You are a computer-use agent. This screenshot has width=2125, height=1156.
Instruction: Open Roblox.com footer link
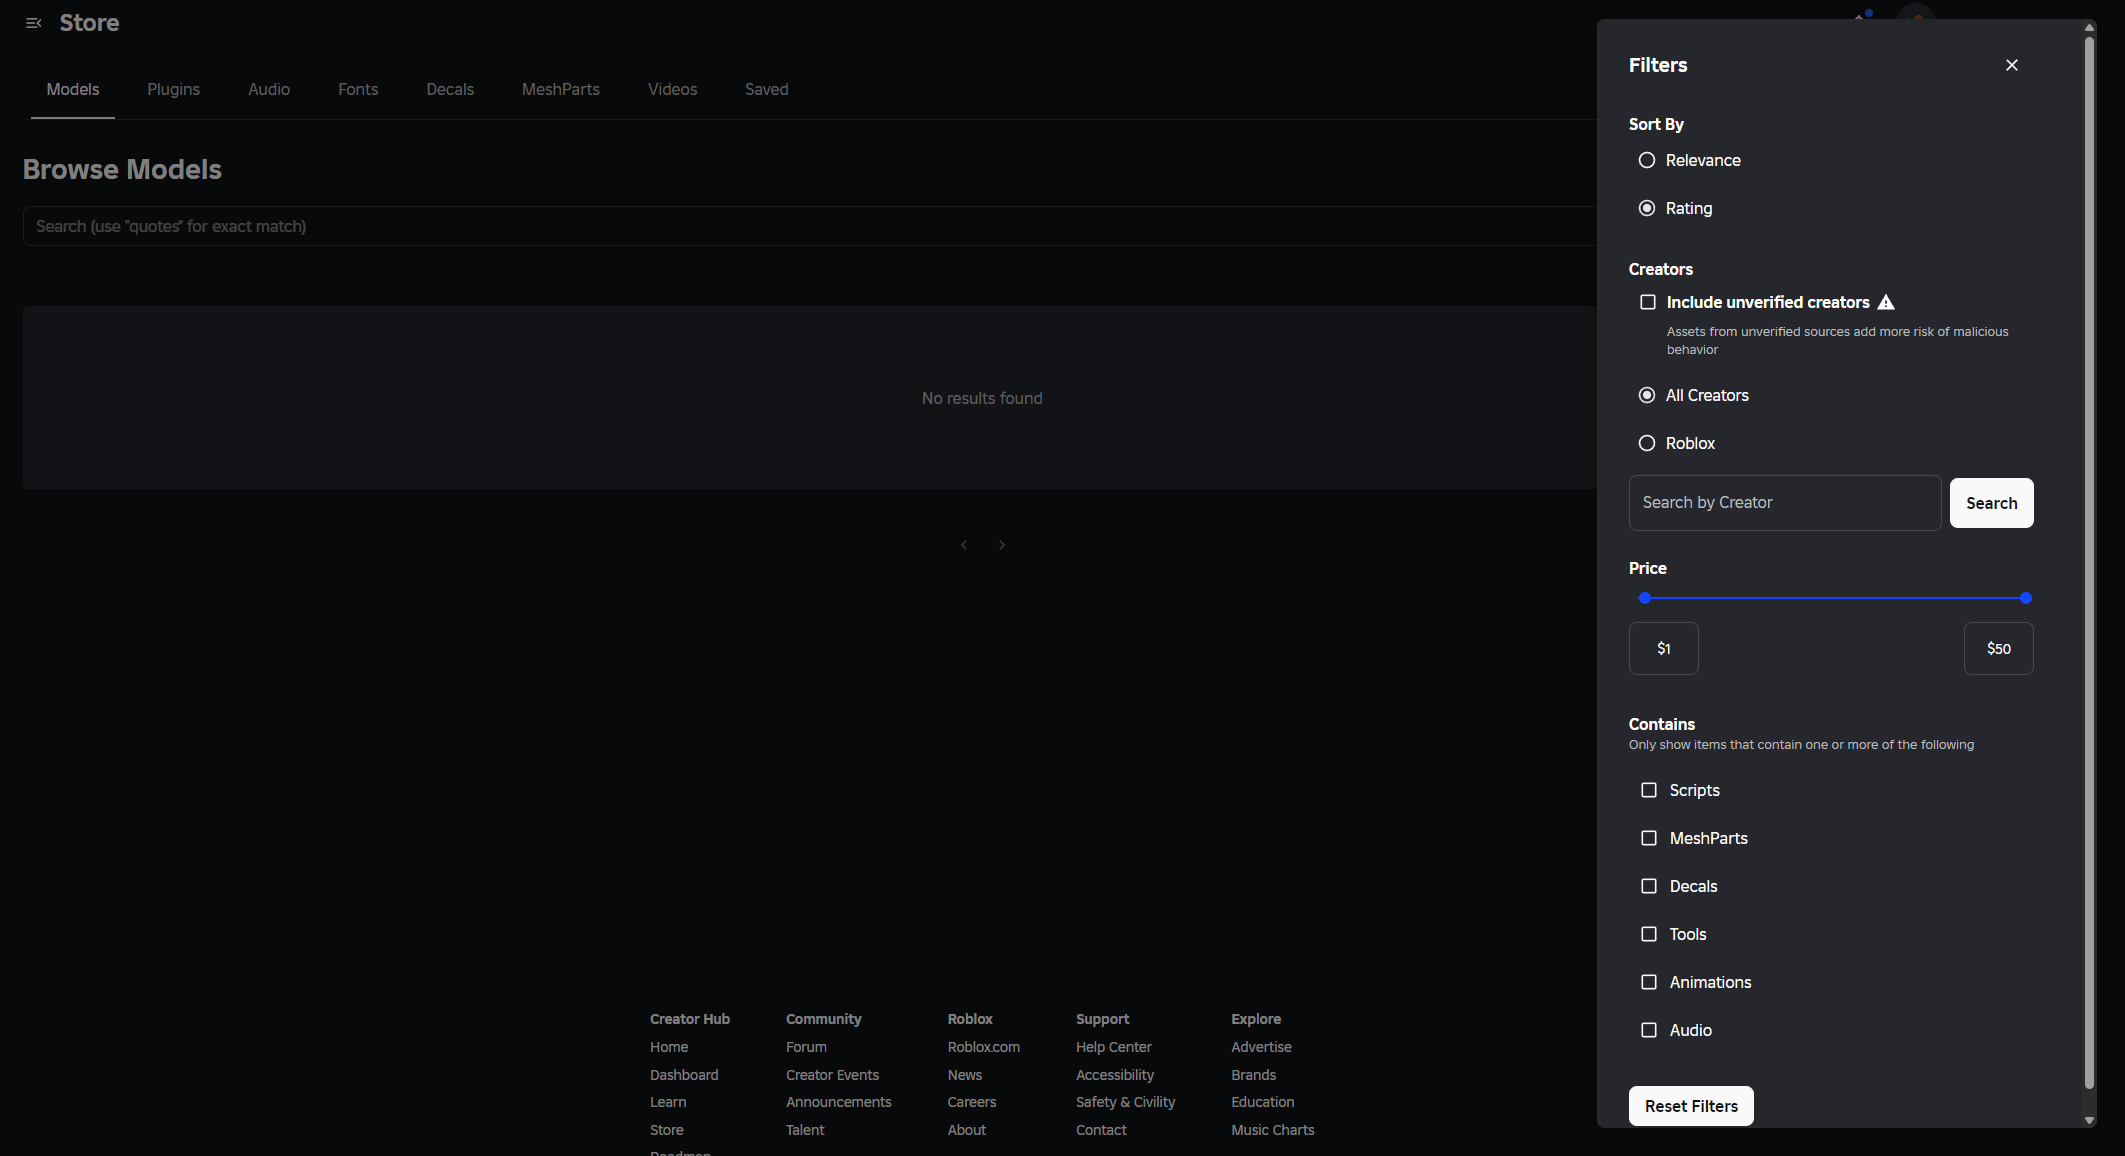(984, 1047)
